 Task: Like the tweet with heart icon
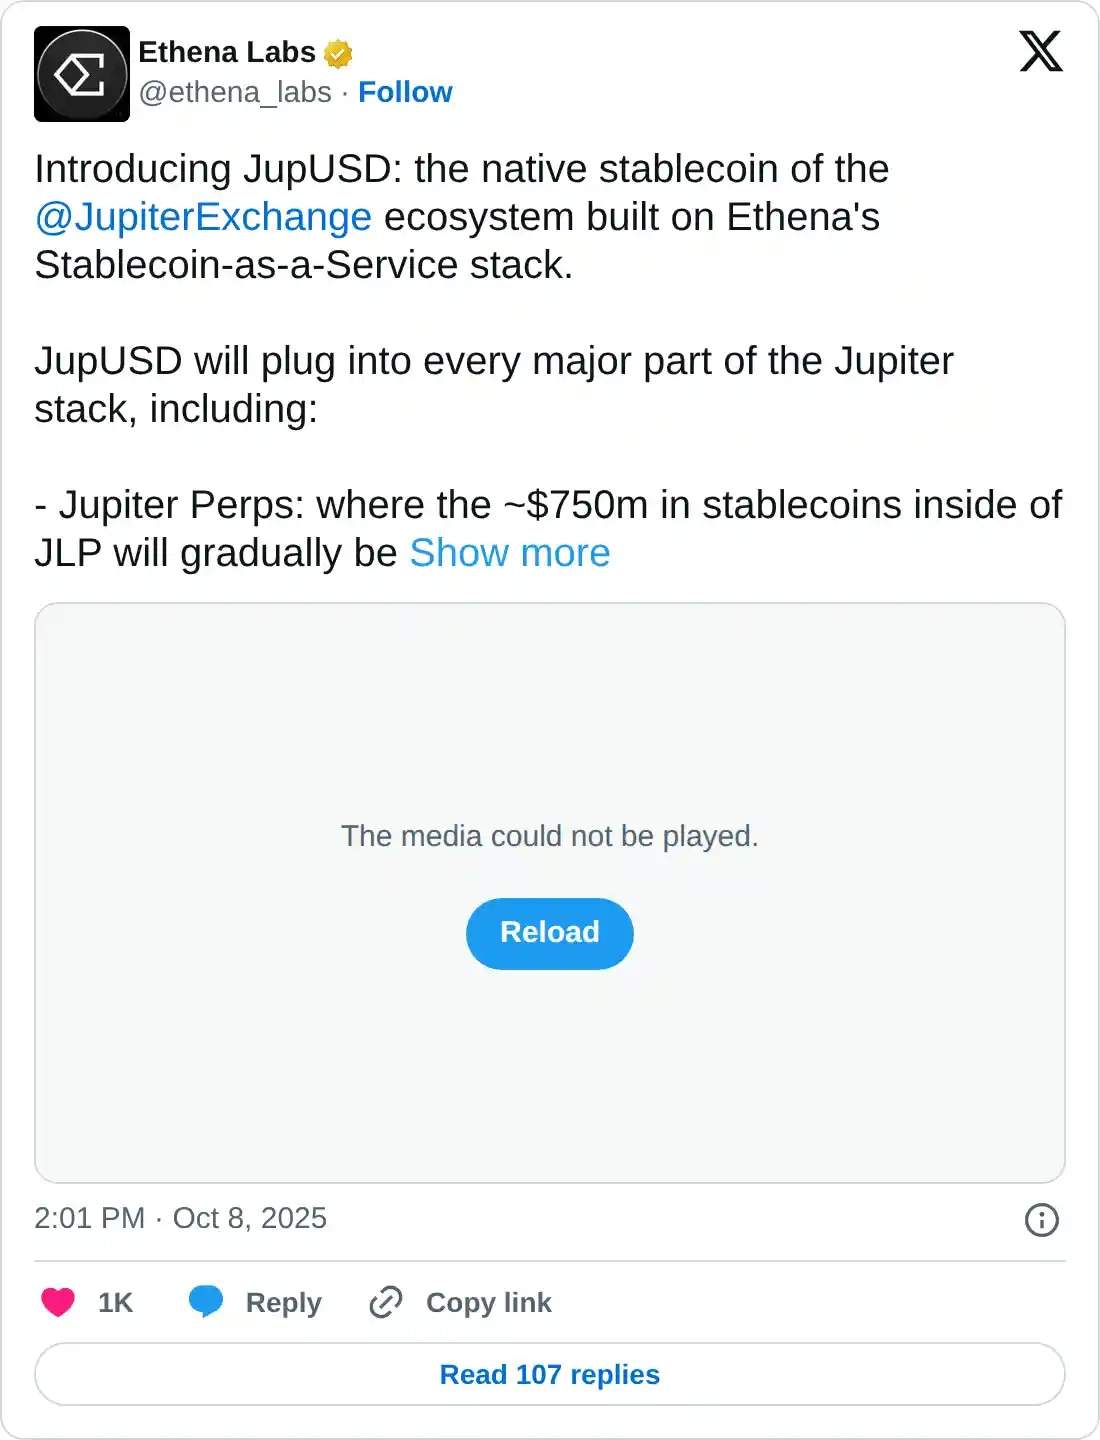(58, 1302)
